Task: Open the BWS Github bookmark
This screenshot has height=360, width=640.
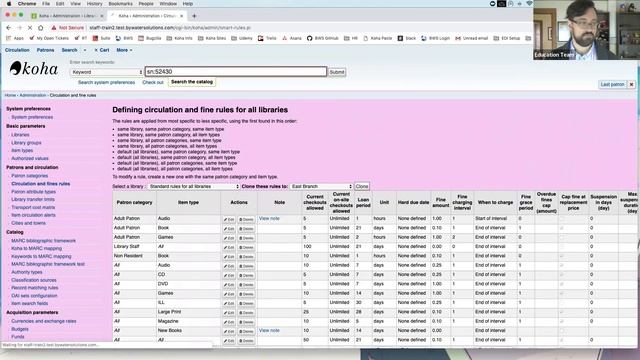Action: click(x=322, y=38)
